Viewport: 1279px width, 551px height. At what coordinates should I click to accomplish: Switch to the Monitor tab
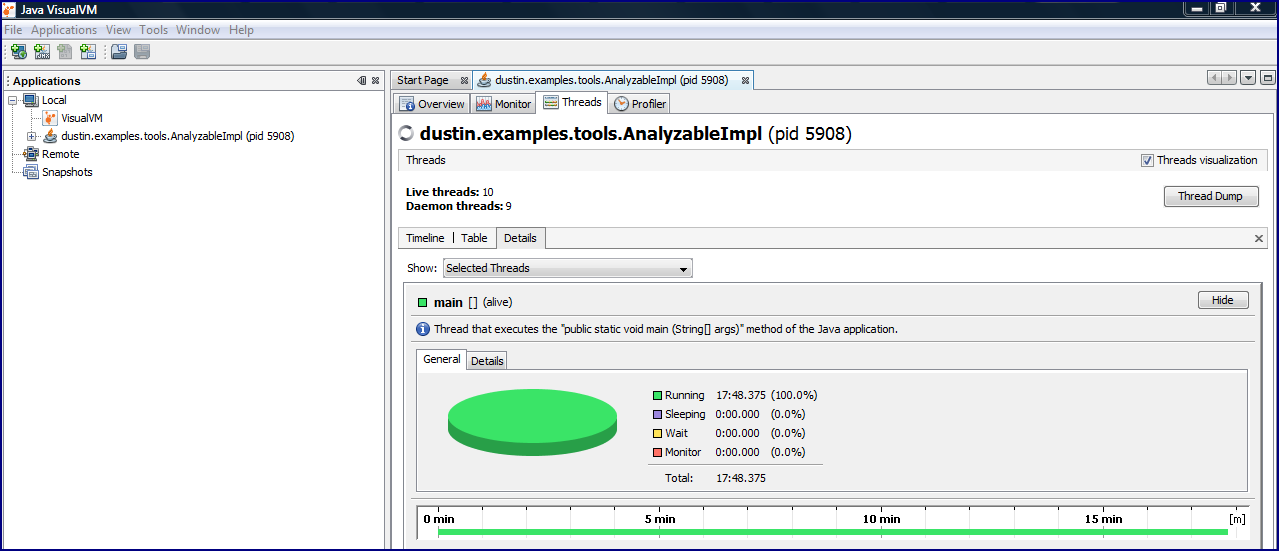click(x=504, y=104)
